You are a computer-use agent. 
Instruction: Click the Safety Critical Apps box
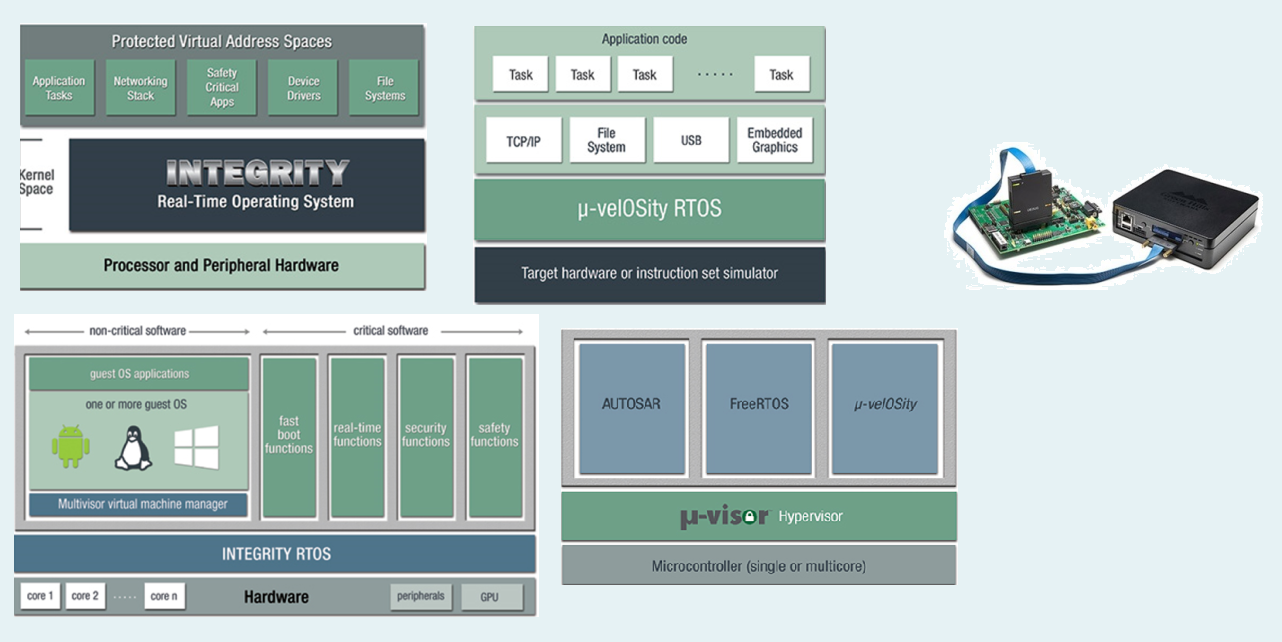click(x=222, y=88)
